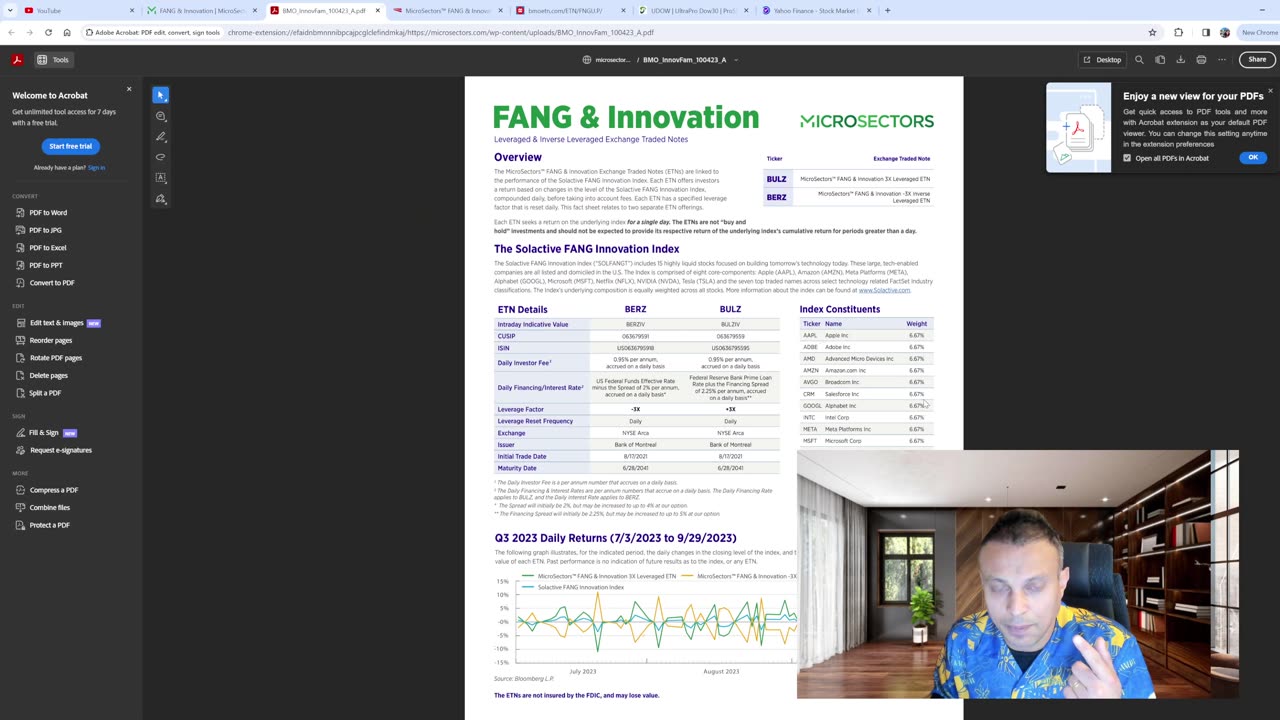Select PDF to Word conversion
The width and height of the screenshot is (1280, 720).
pos(48,212)
